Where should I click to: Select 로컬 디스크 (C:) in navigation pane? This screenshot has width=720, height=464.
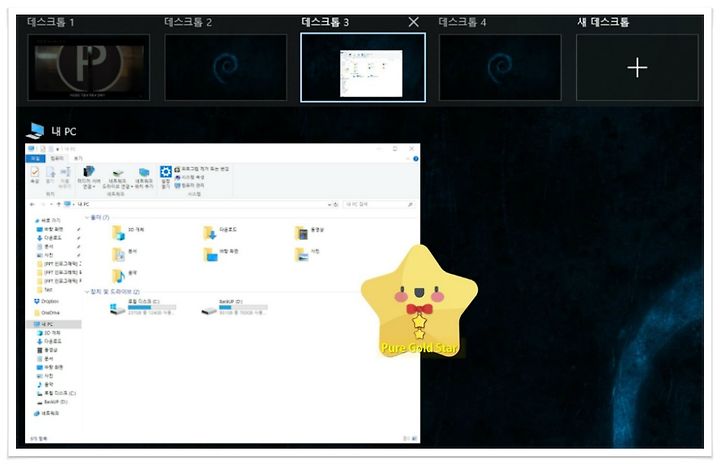(56, 393)
